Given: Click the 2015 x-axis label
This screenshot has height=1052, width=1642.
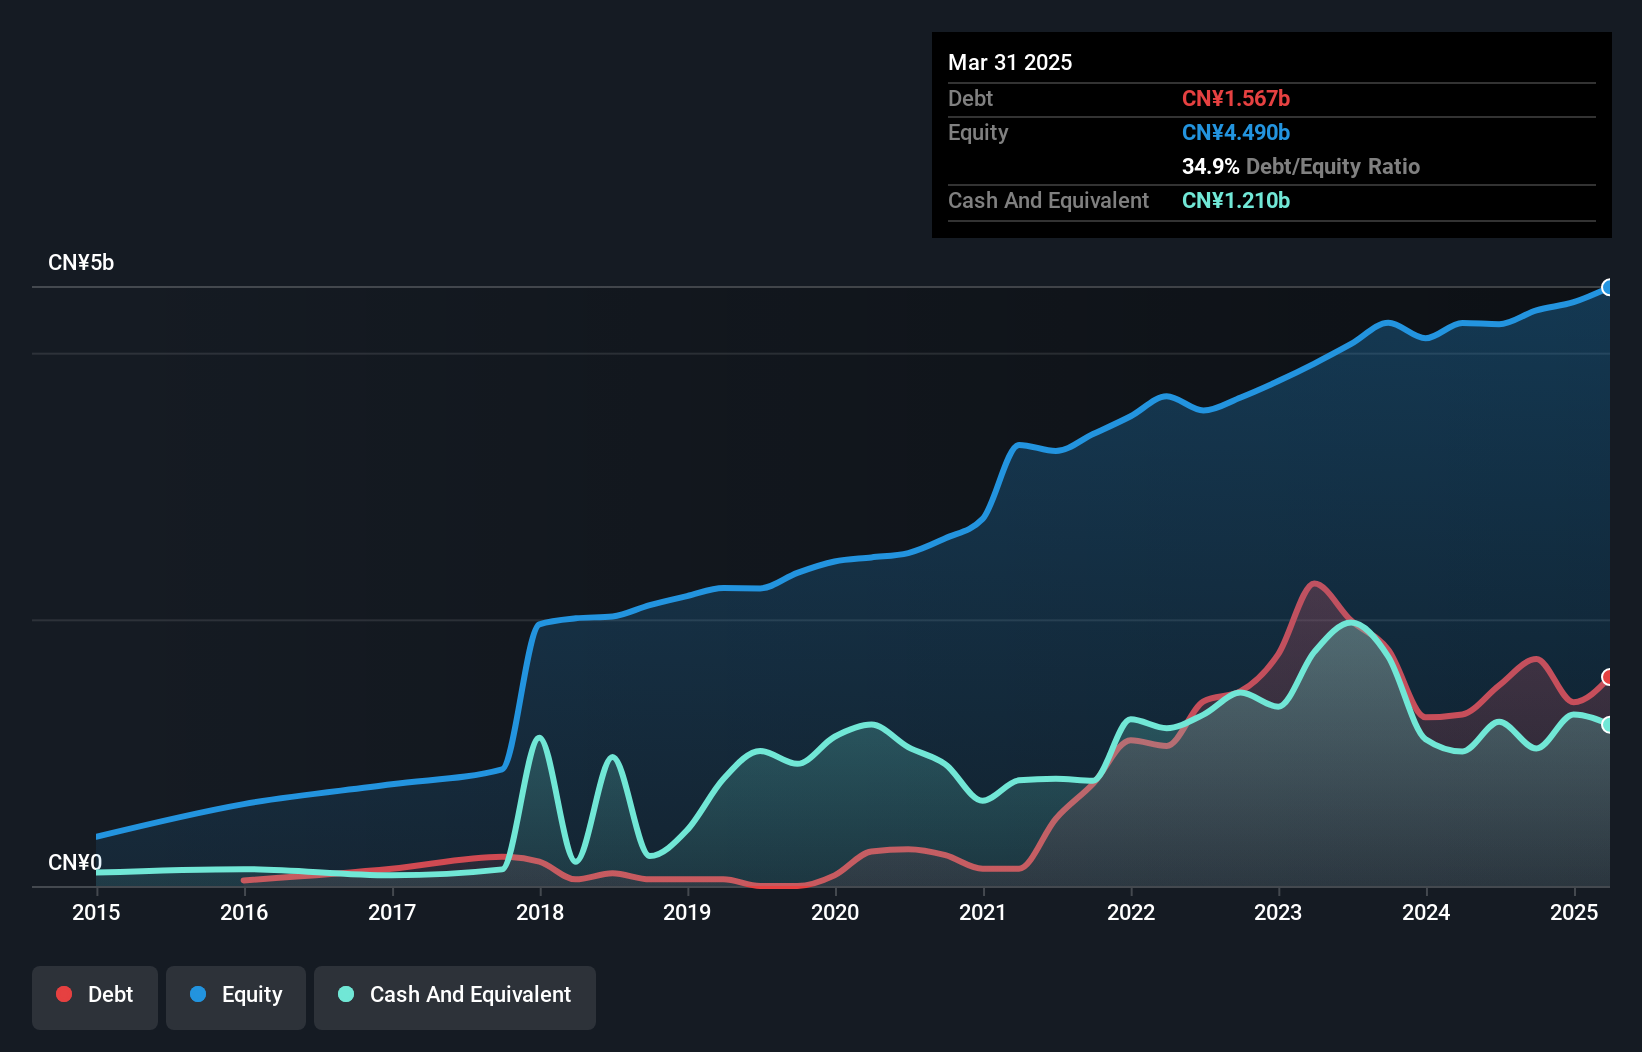Looking at the screenshot, I should (x=96, y=912).
